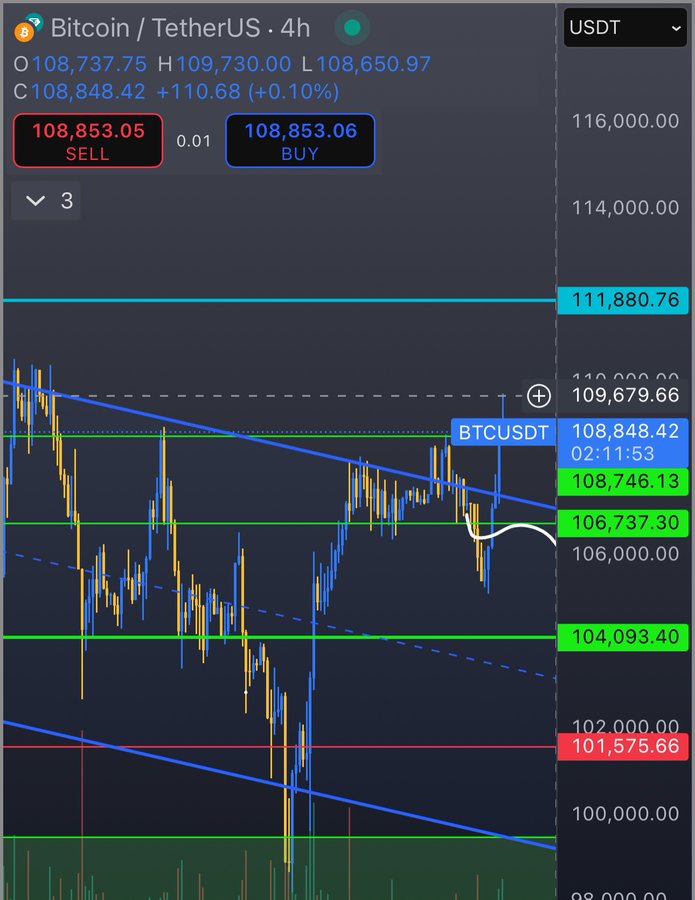Viewport: 695px width, 900px height.
Task: Click the low value 108,650.97
Action: click(x=374, y=64)
